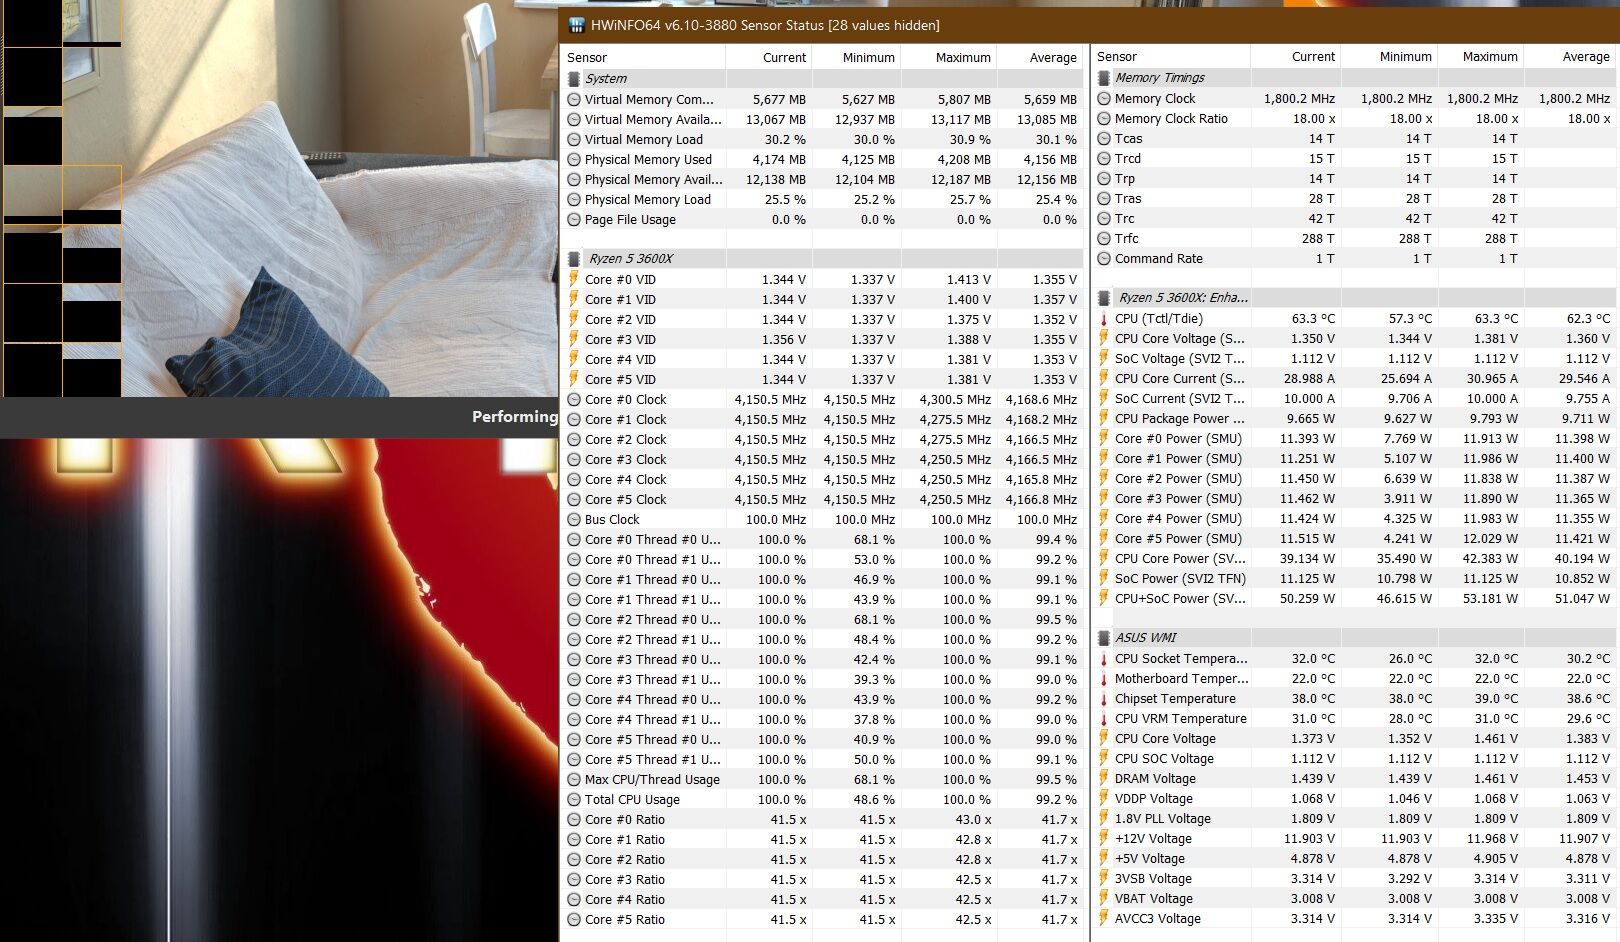Click the thermometer icon for CPU Socket Temperature

pyautogui.click(x=1104, y=658)
